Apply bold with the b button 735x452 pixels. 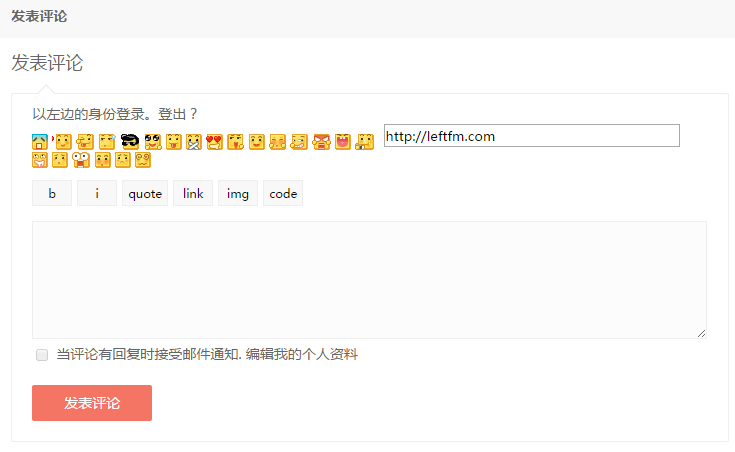click(52, 193)
